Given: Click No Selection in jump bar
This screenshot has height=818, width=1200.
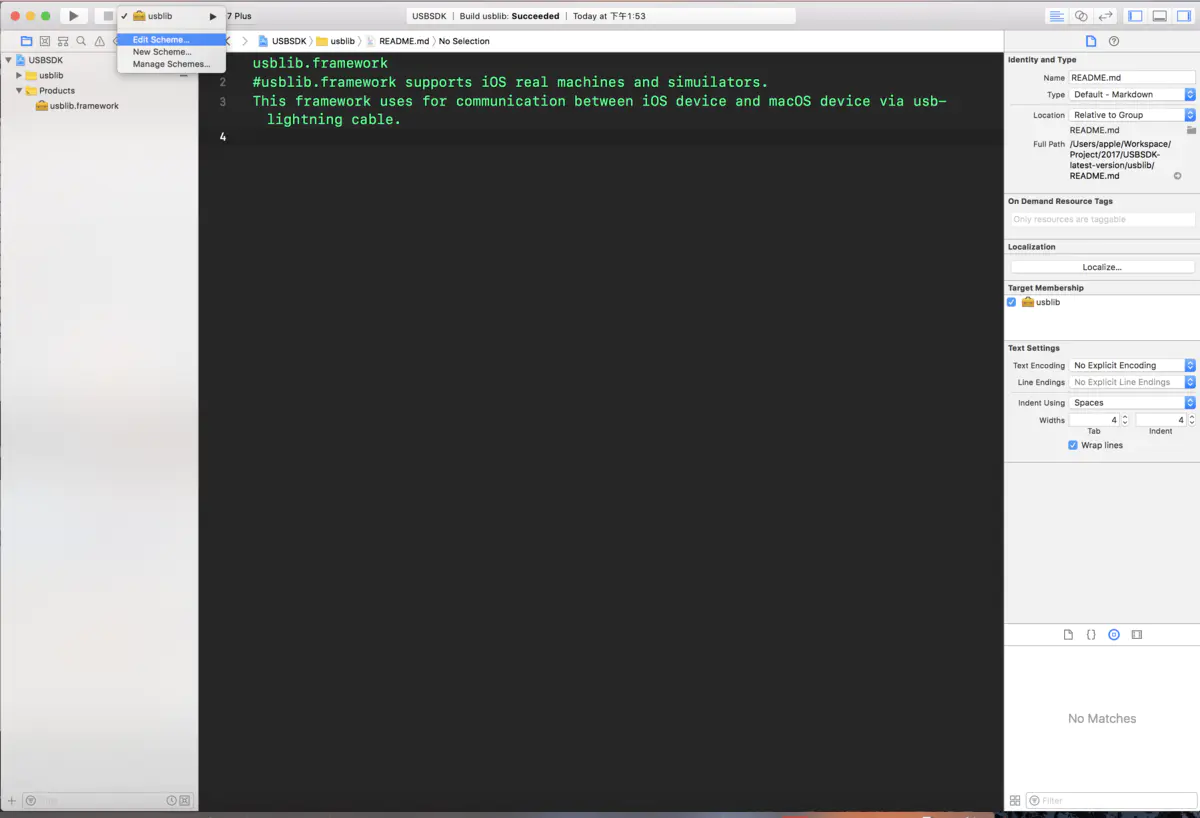Looking at the screenshot, I should (x=464, y=41).
